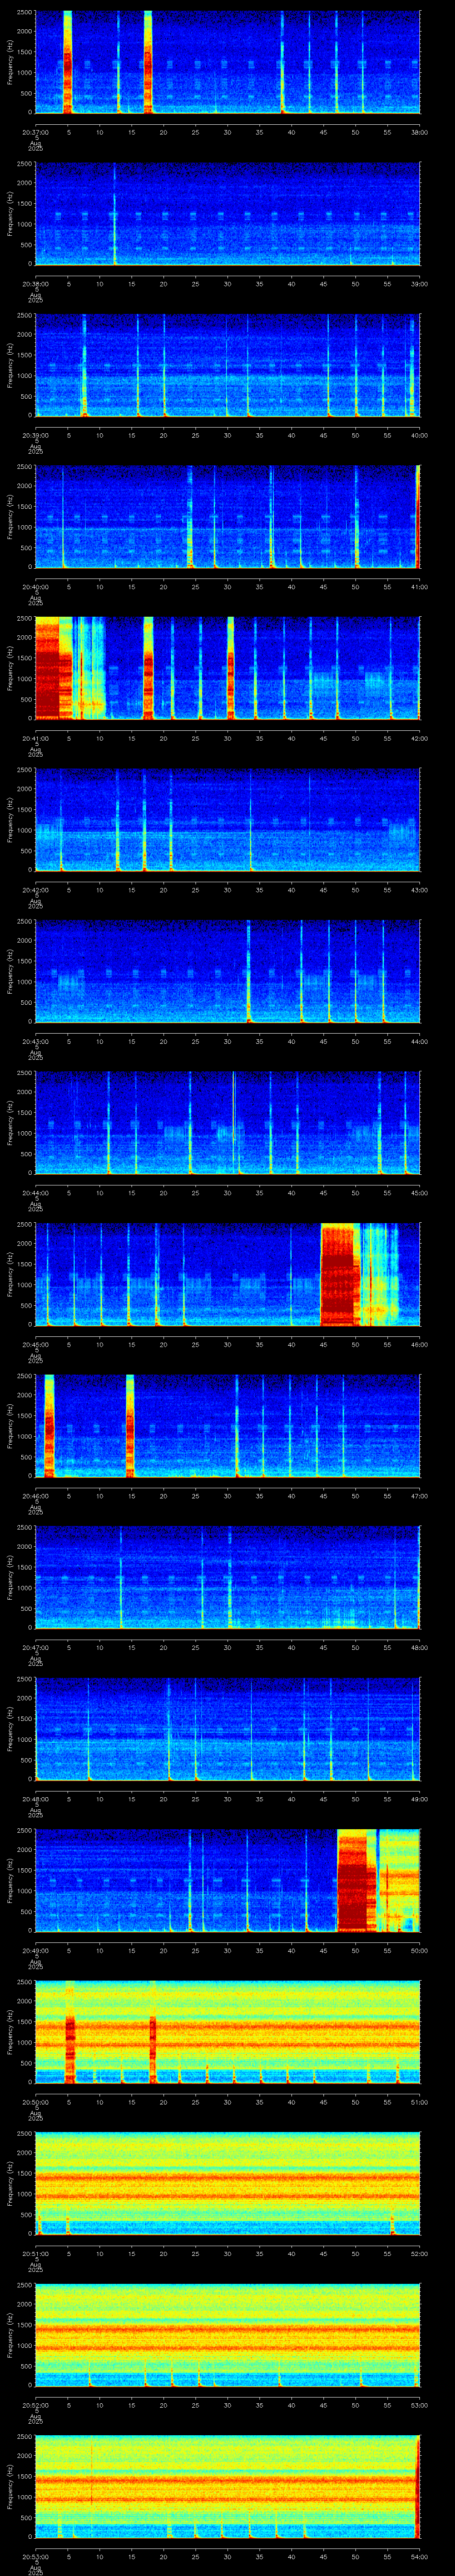Open the spectrogram panel starting at 20:42:00
Viewport: 455px width, 2576px height.
click(227, 819)
